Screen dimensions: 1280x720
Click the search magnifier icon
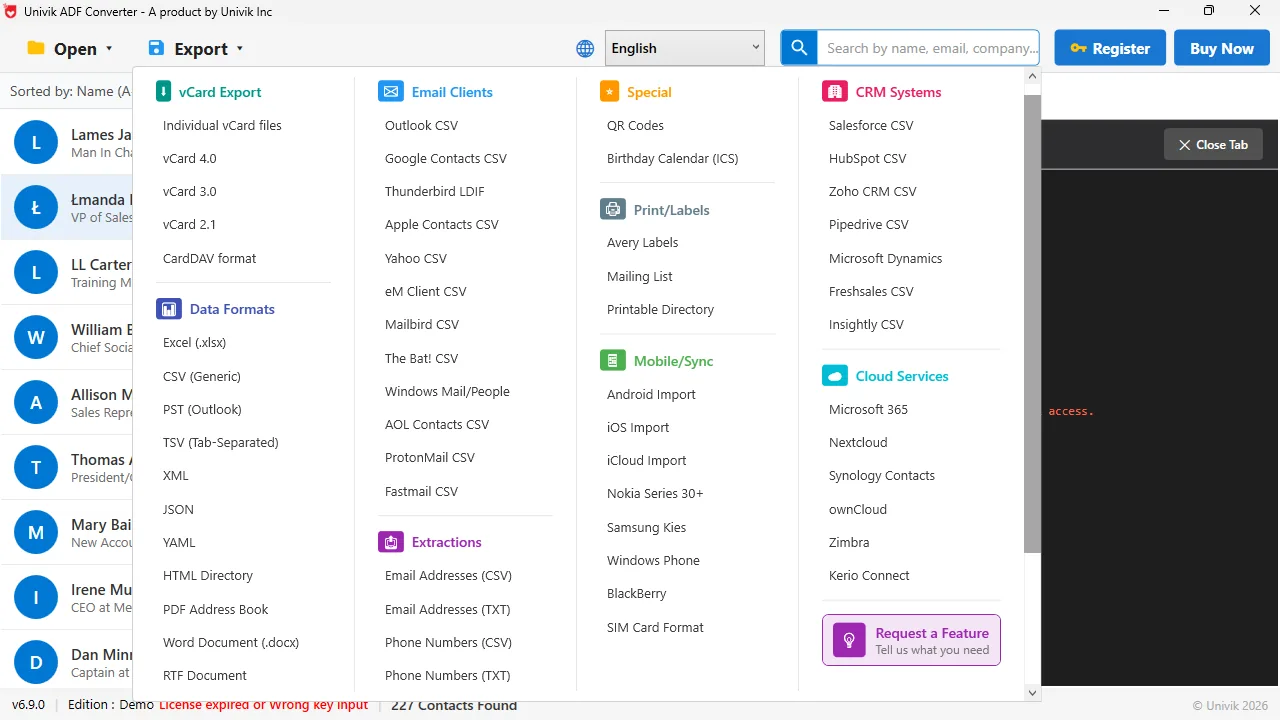tap(799, 48)
